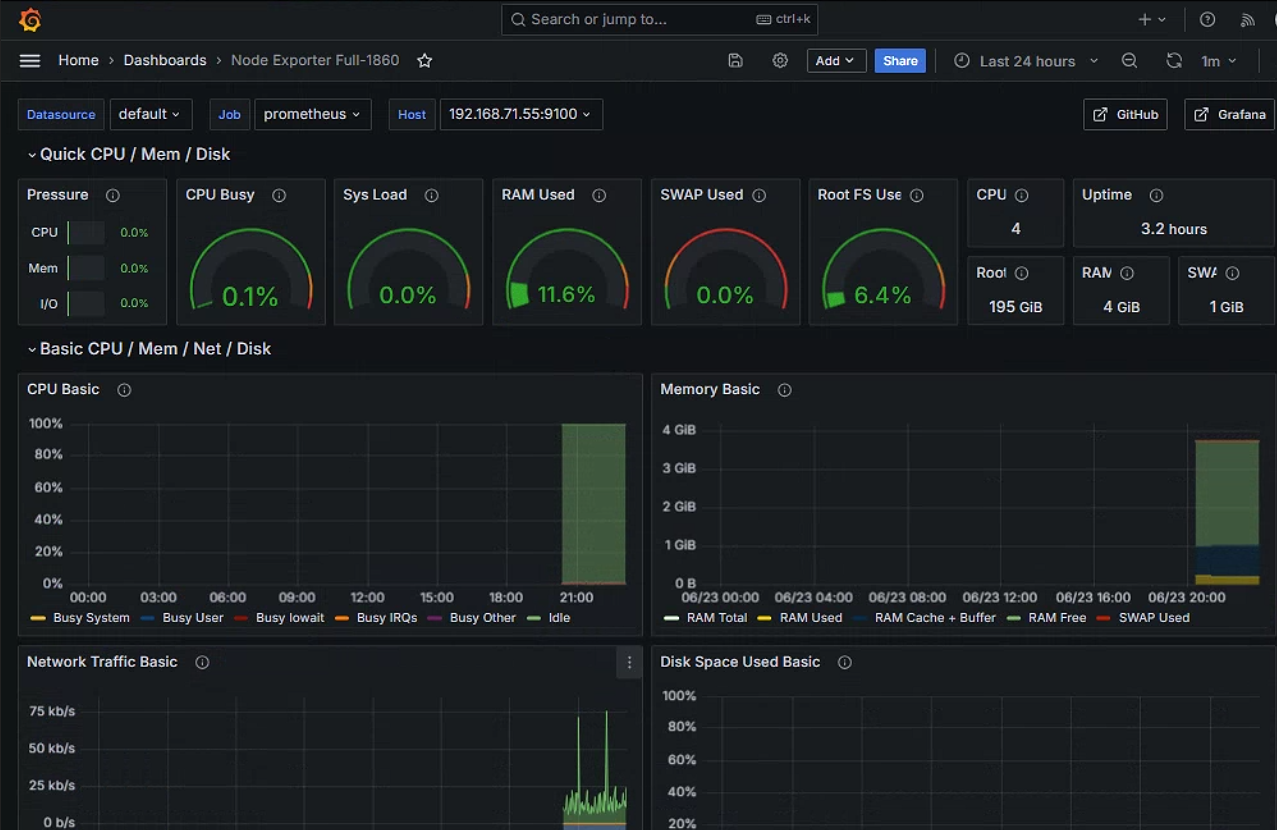
Task: Focus the Search or jump to field
Action: [x=660, y=19]
